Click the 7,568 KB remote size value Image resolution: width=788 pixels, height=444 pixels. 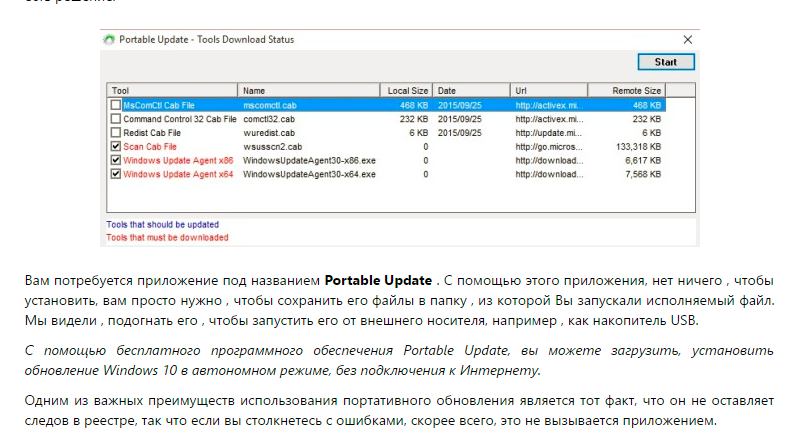coord(643,174)
